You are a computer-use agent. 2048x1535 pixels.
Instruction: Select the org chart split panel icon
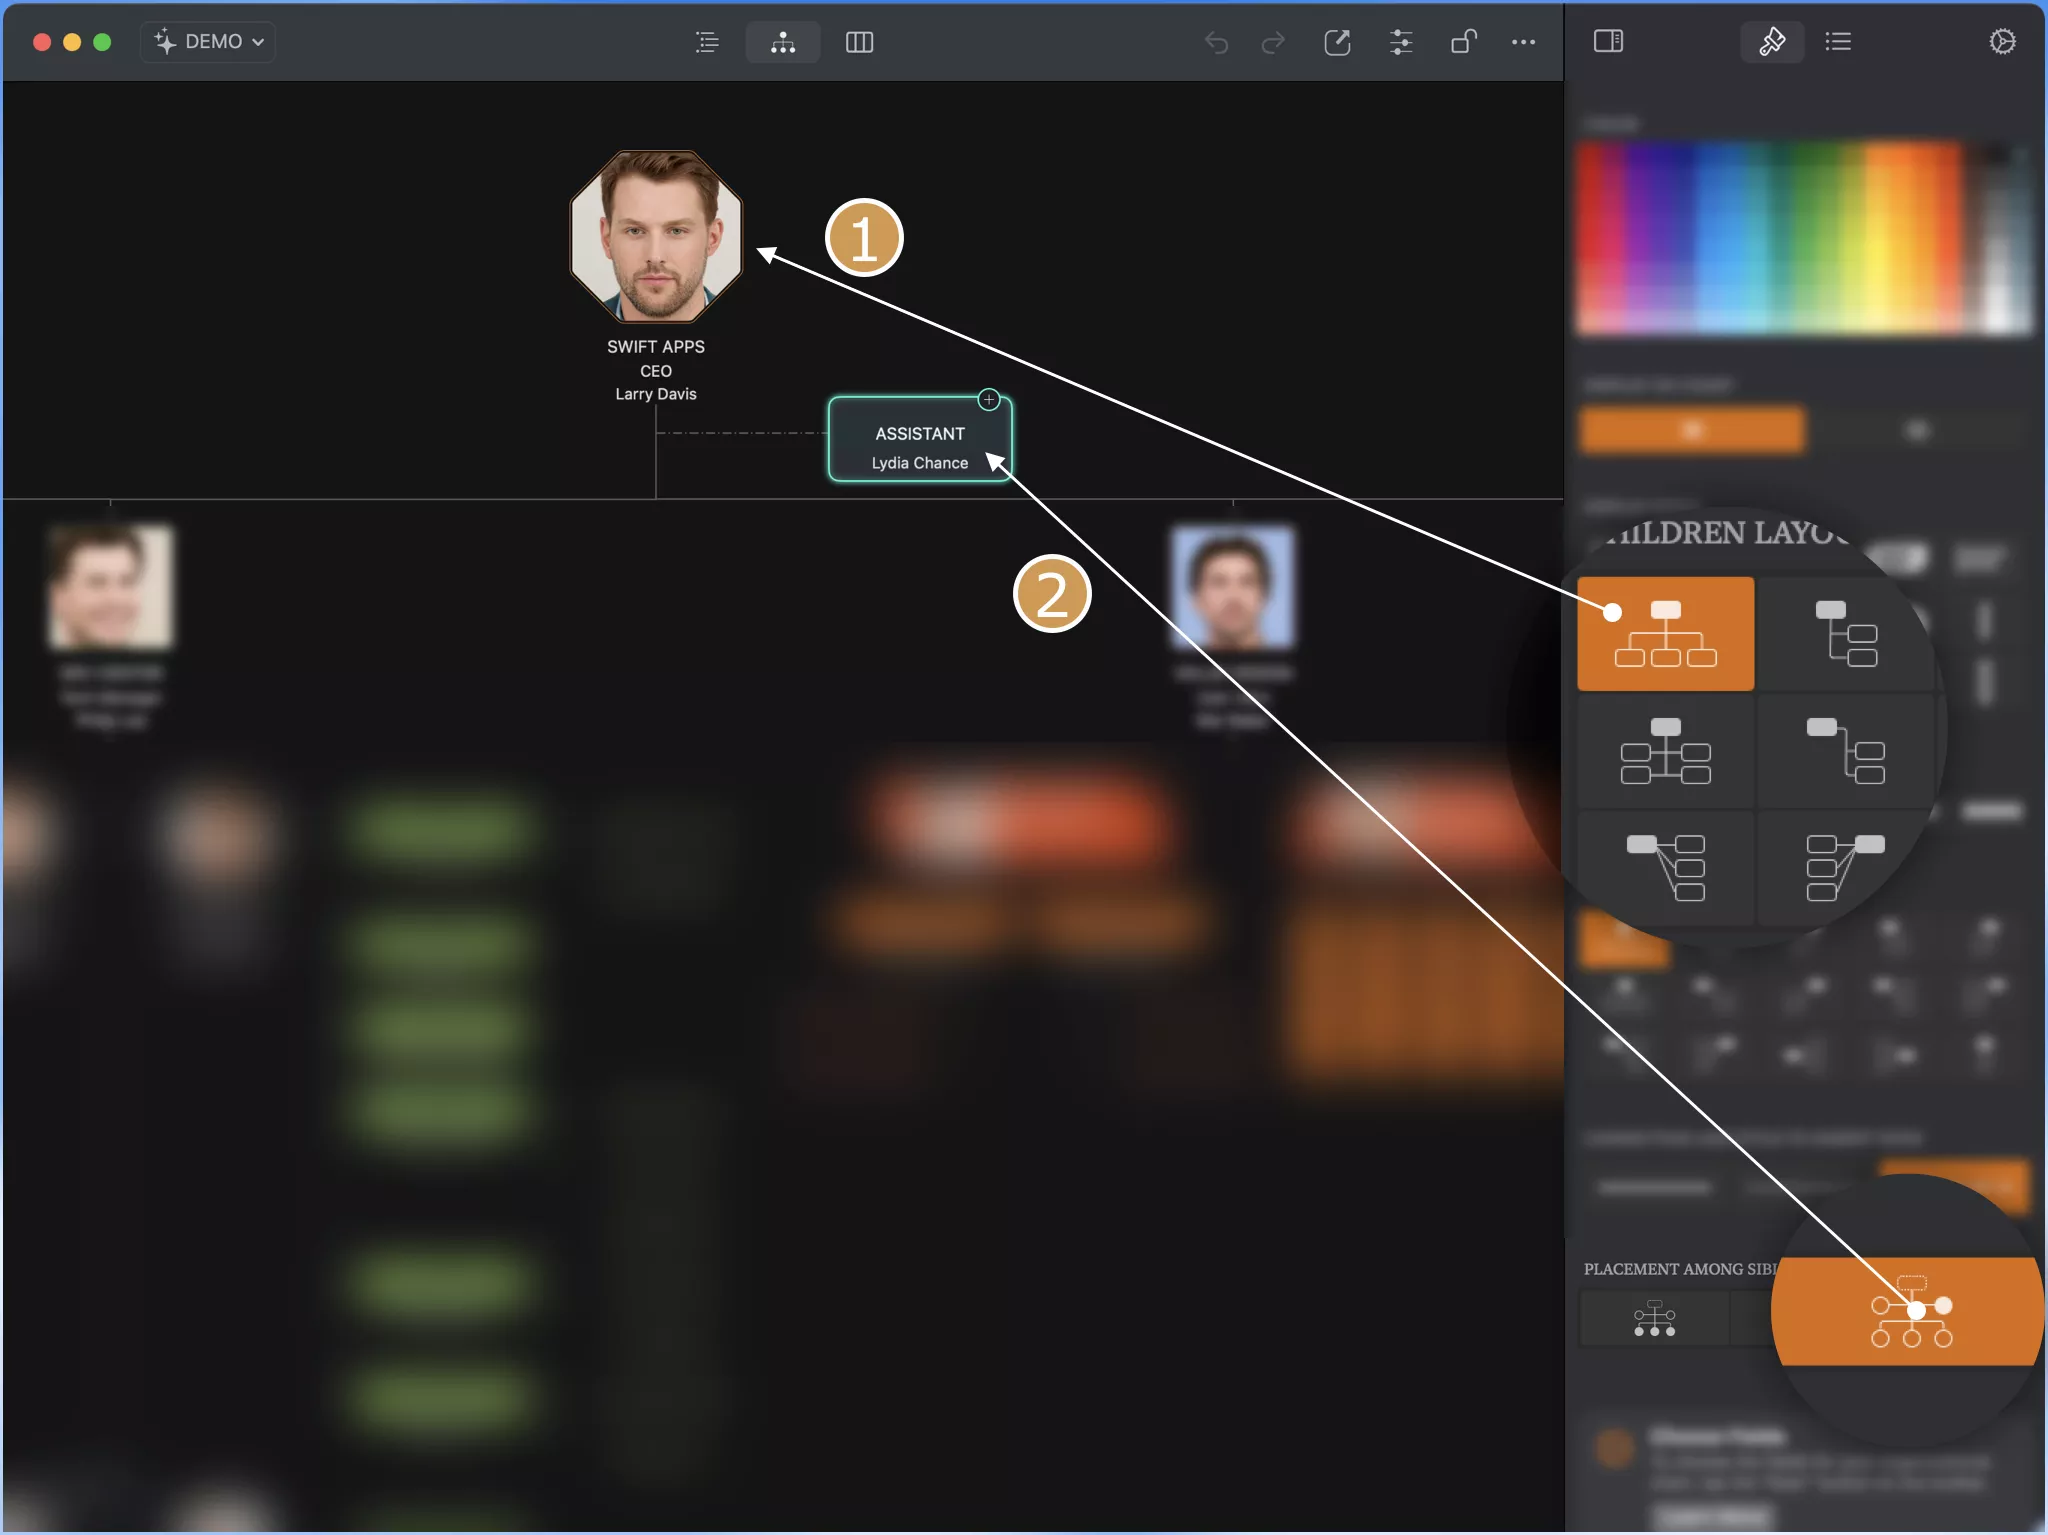(860, 40)
